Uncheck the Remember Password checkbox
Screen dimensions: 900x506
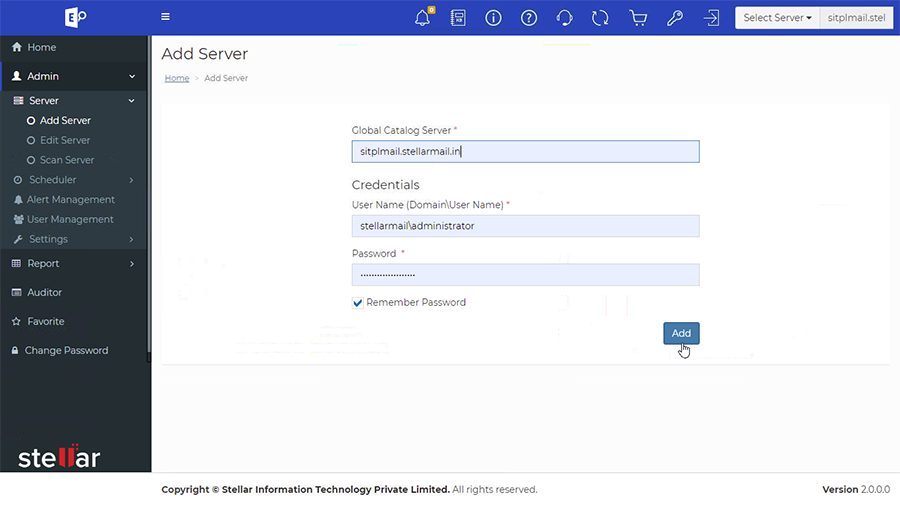358,303
